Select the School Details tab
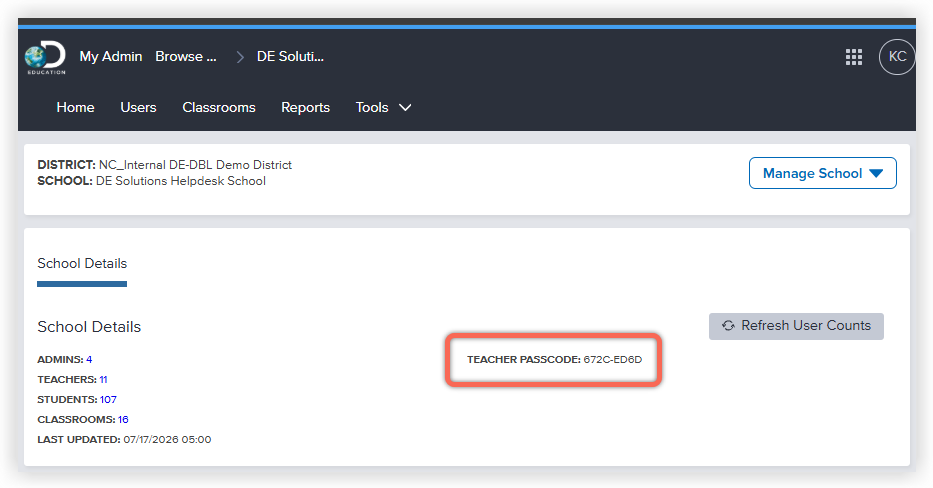 [82, 264]
